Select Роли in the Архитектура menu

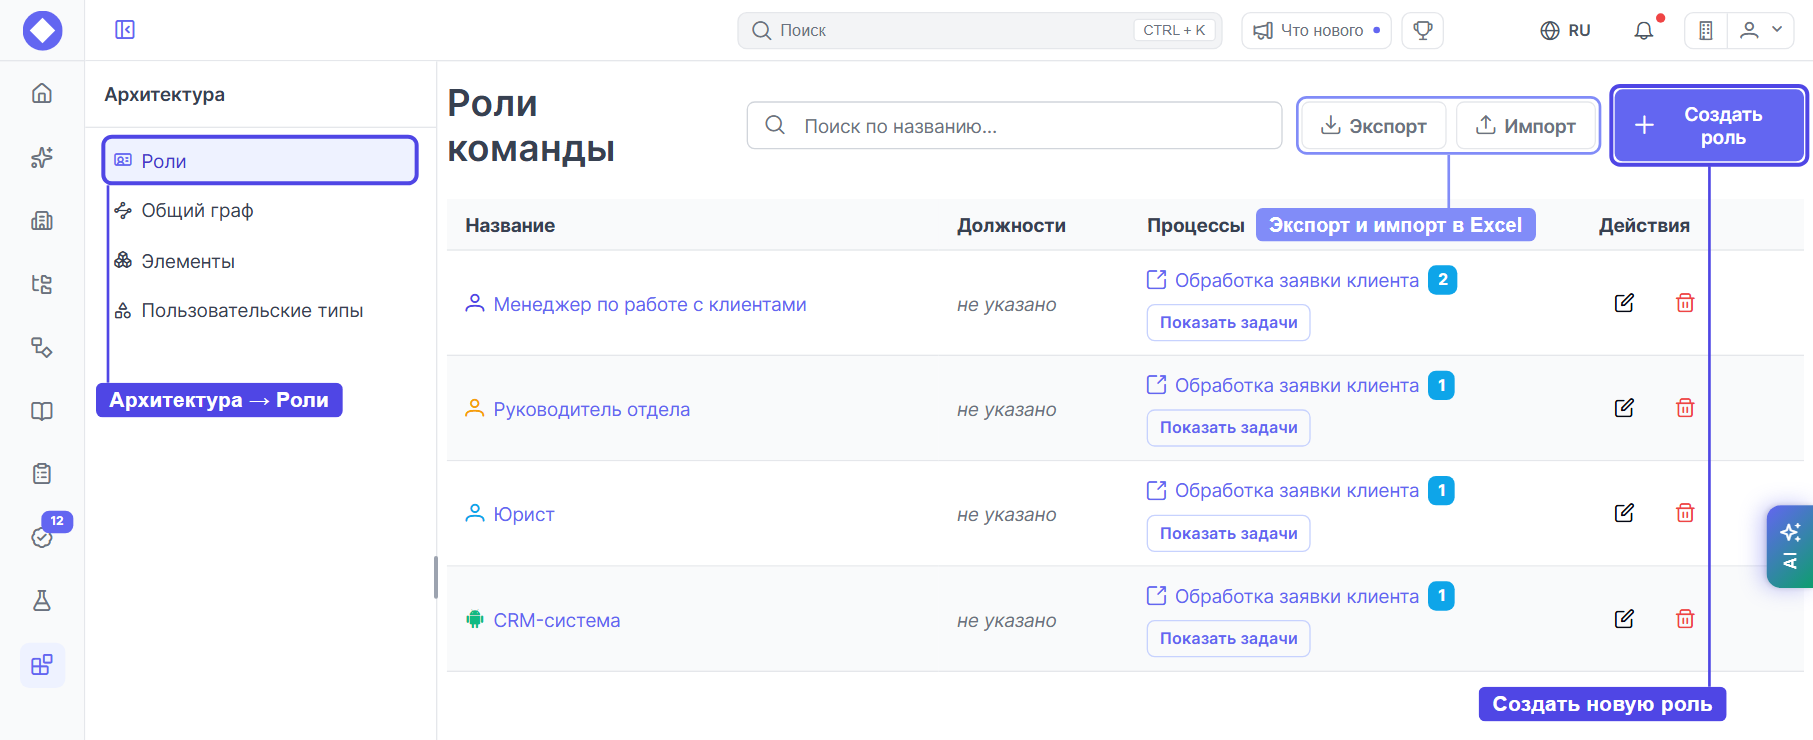260,161
